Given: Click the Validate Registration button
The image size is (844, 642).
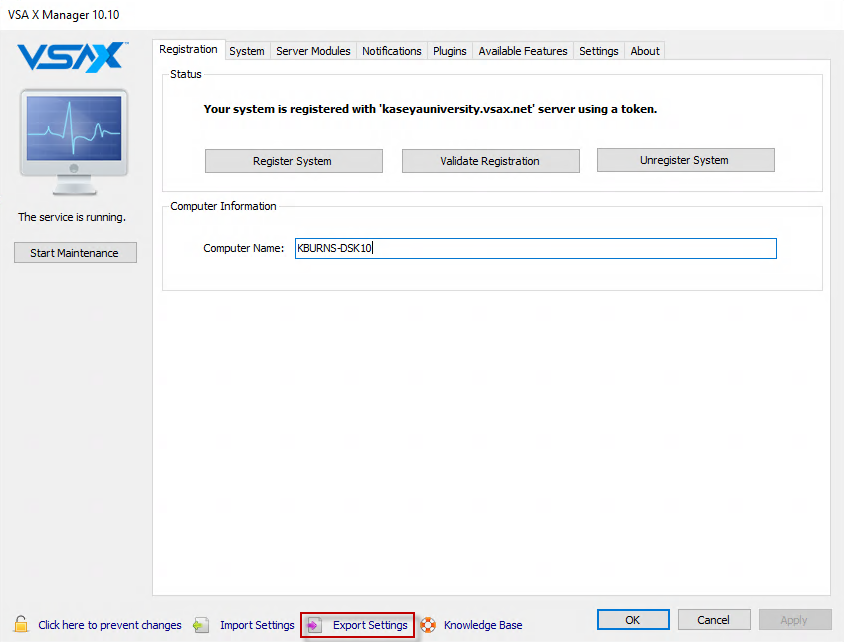Looking at the screenshot, I should click(x=490, y=161).
